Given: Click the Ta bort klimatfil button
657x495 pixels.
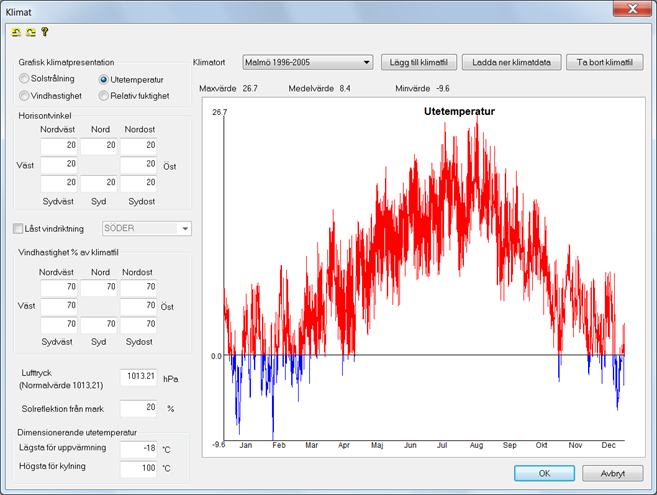Looking at the screenshot, I should [x=605, y=62].
